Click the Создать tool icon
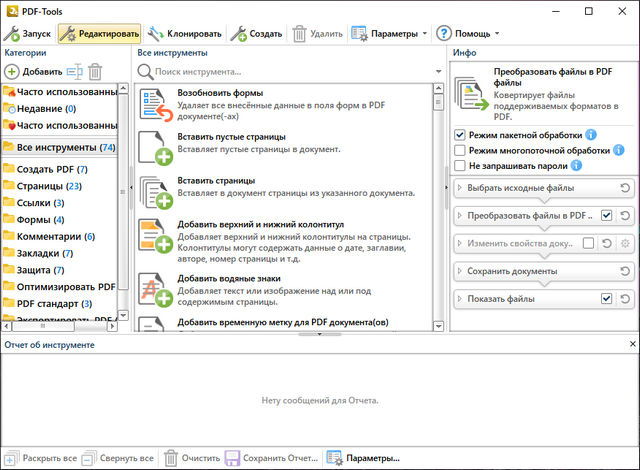This screenshot has height=470, width=640. pos(240,34)
